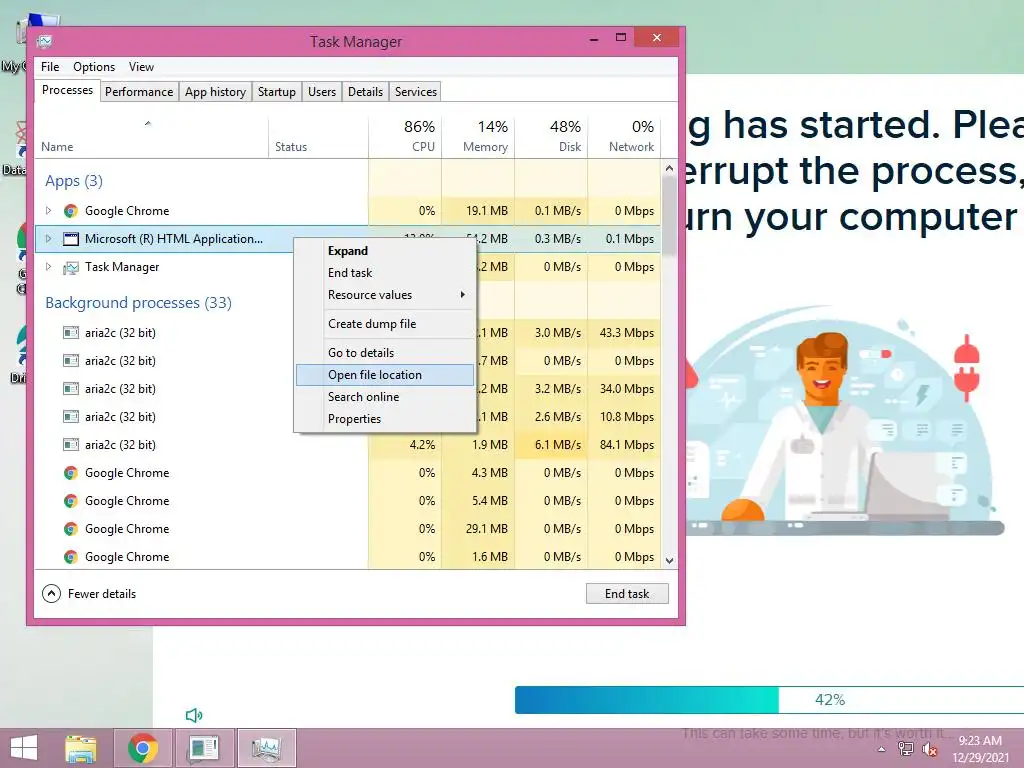Open the Options menu
This screenshot has height=768, width=1024.
click(94, 67)
